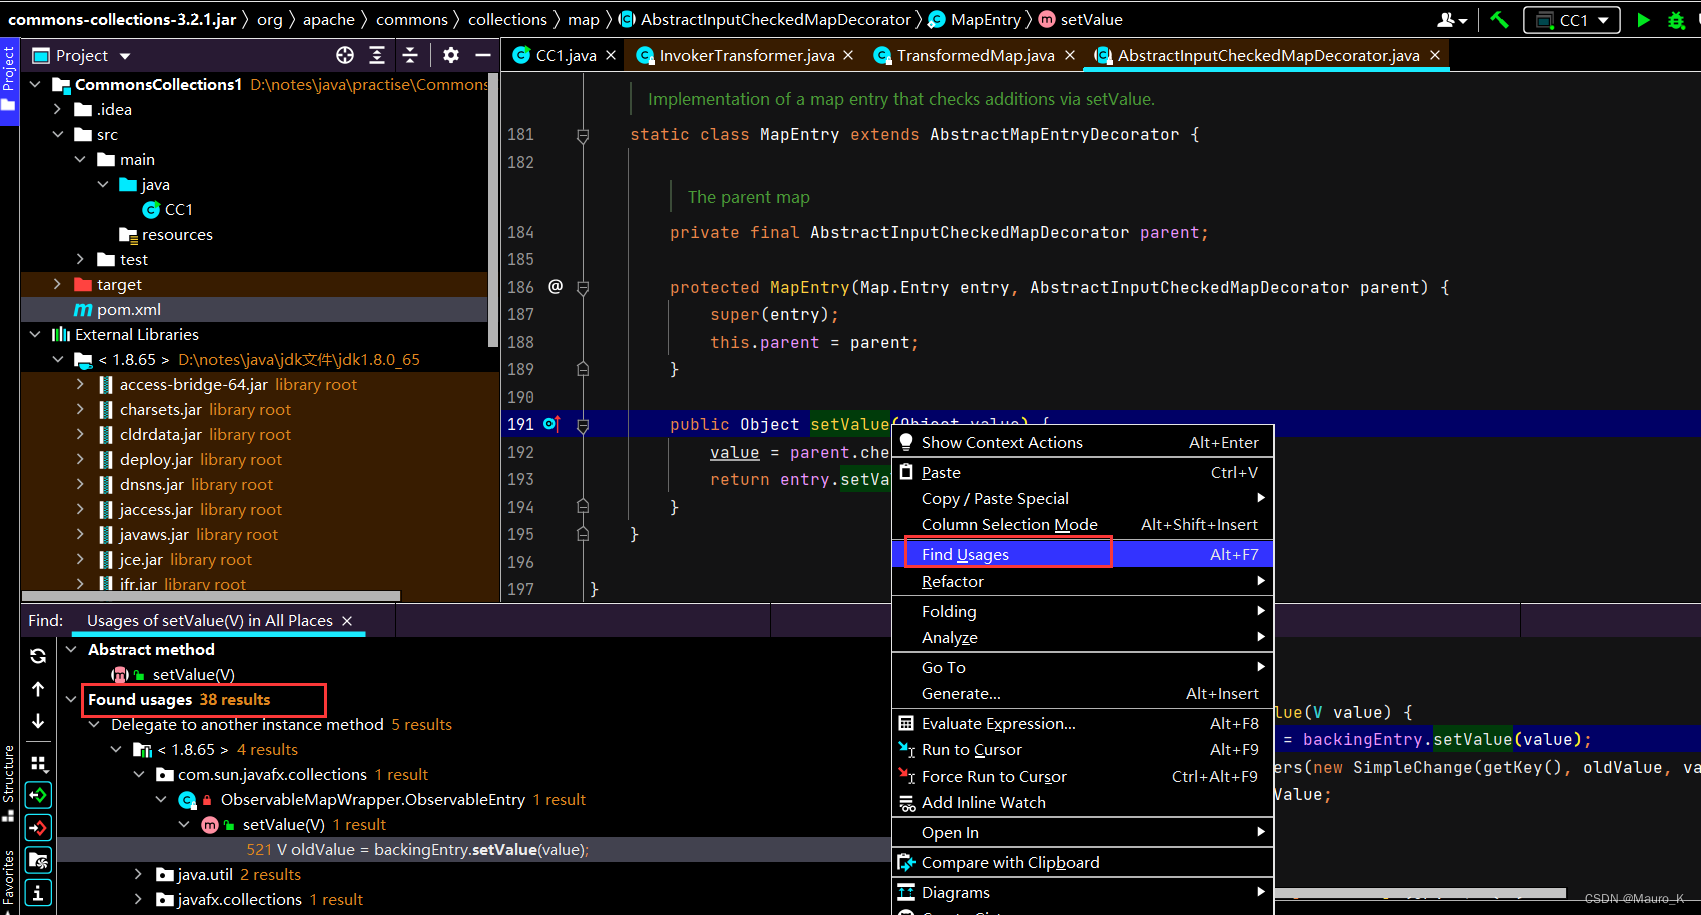Choose Run to Cursor in context menu
The image size is (1701, 915).
tap(1082, 749)
